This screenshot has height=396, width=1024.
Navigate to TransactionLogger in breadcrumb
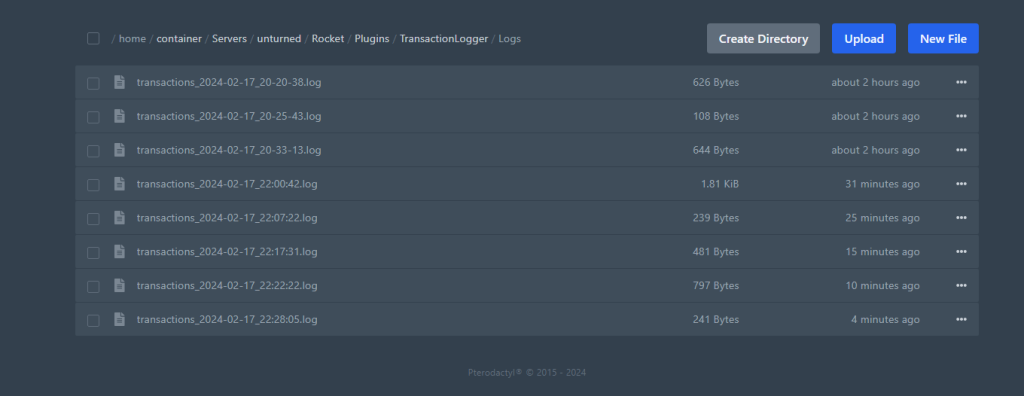pos(443,39)
